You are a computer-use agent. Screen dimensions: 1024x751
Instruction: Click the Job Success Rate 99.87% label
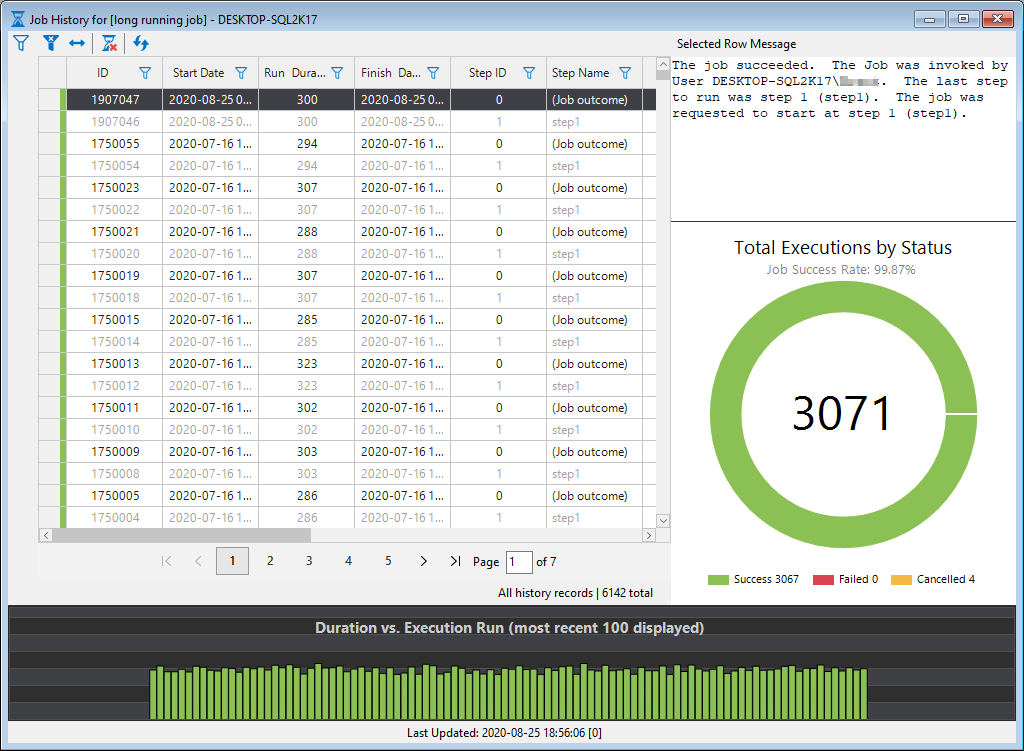841,270
